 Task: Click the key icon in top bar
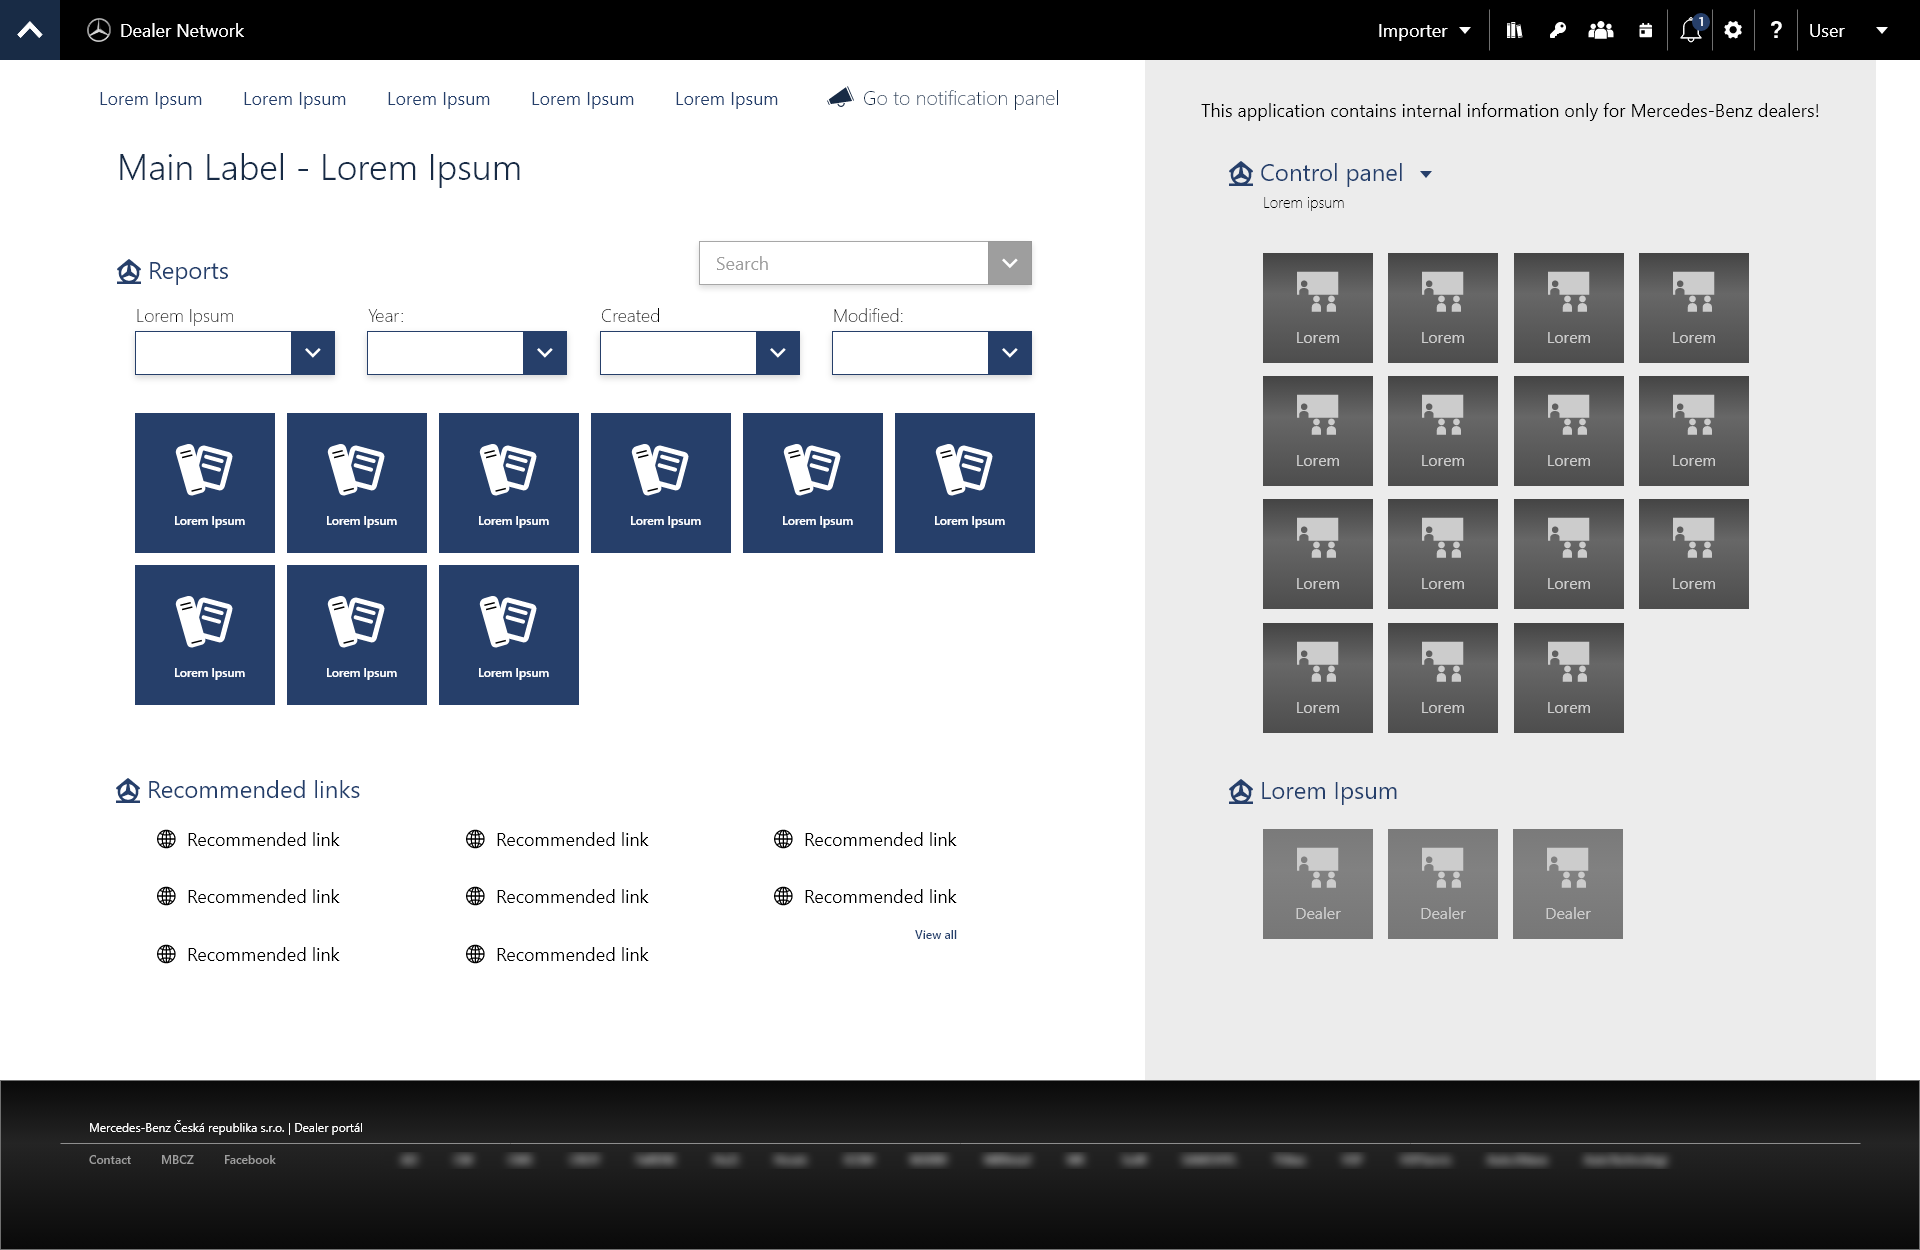[1557, 30]
